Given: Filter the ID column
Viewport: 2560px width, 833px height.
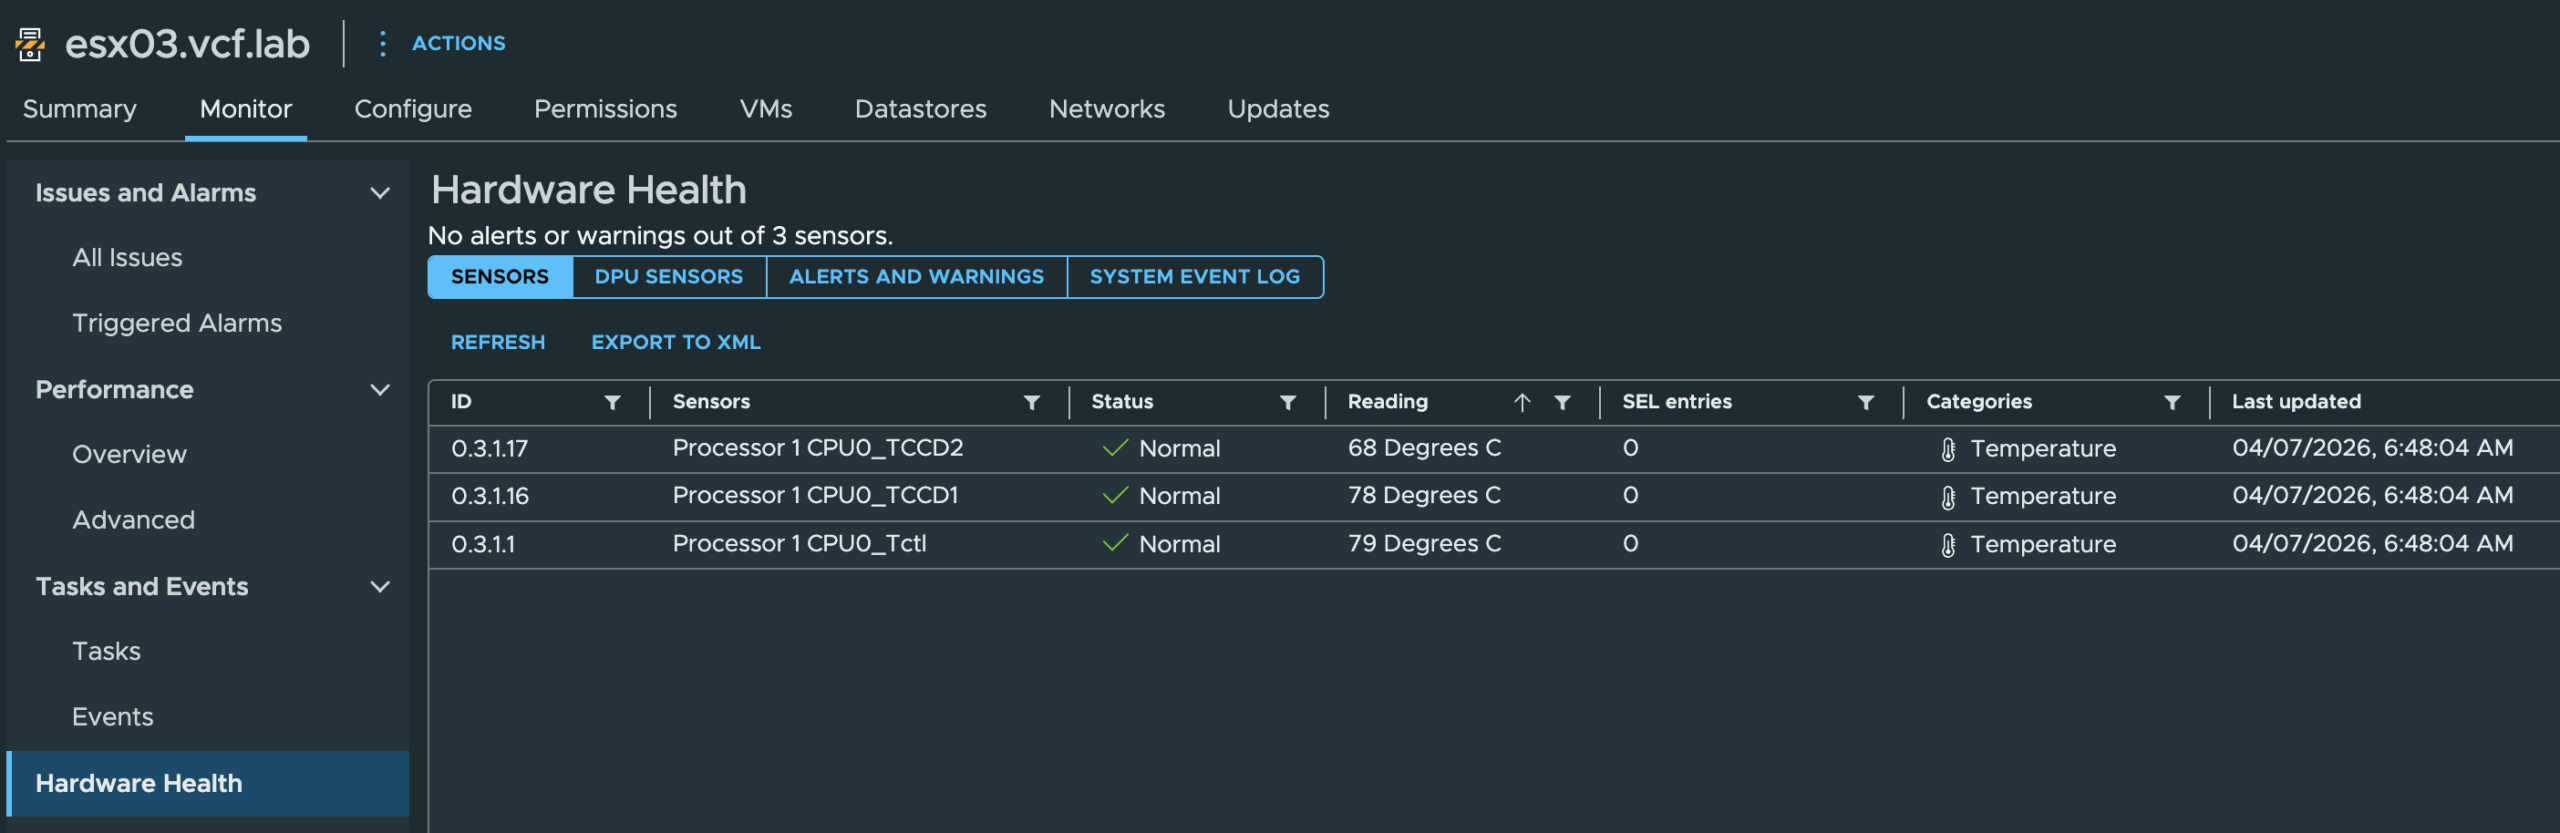Looking at the screenshot, I should [x=612, y=402].
